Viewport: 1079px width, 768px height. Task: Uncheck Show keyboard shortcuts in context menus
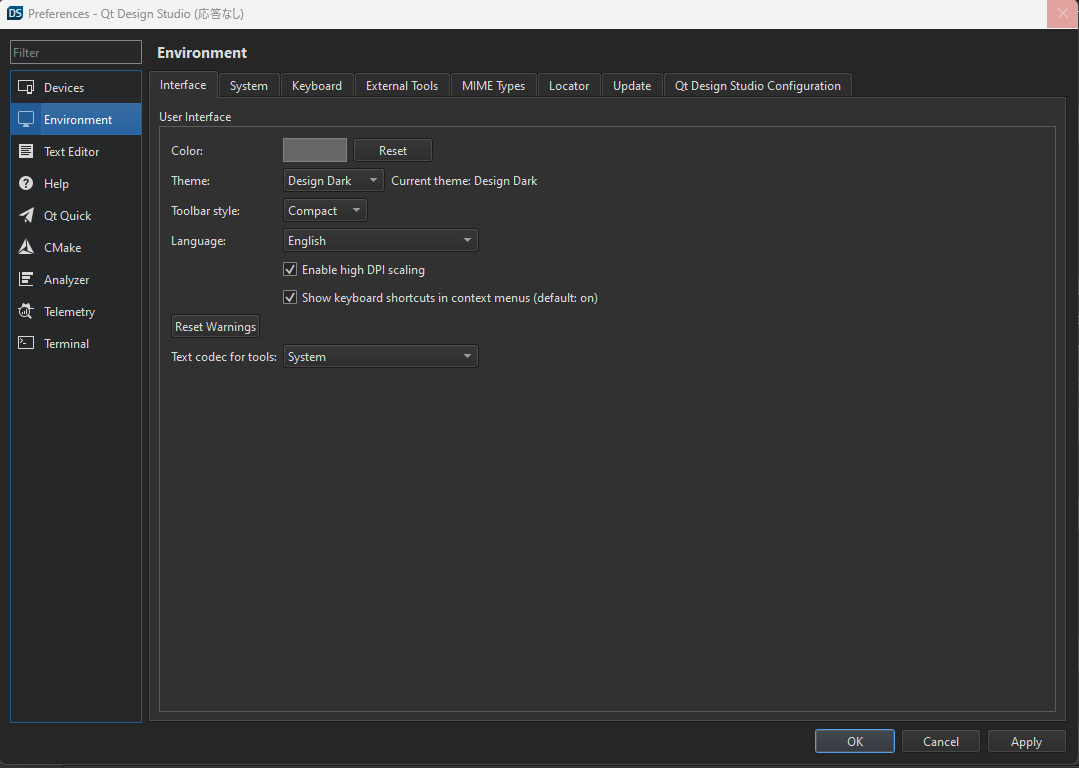pyautogui.click(x=290, y=297)
